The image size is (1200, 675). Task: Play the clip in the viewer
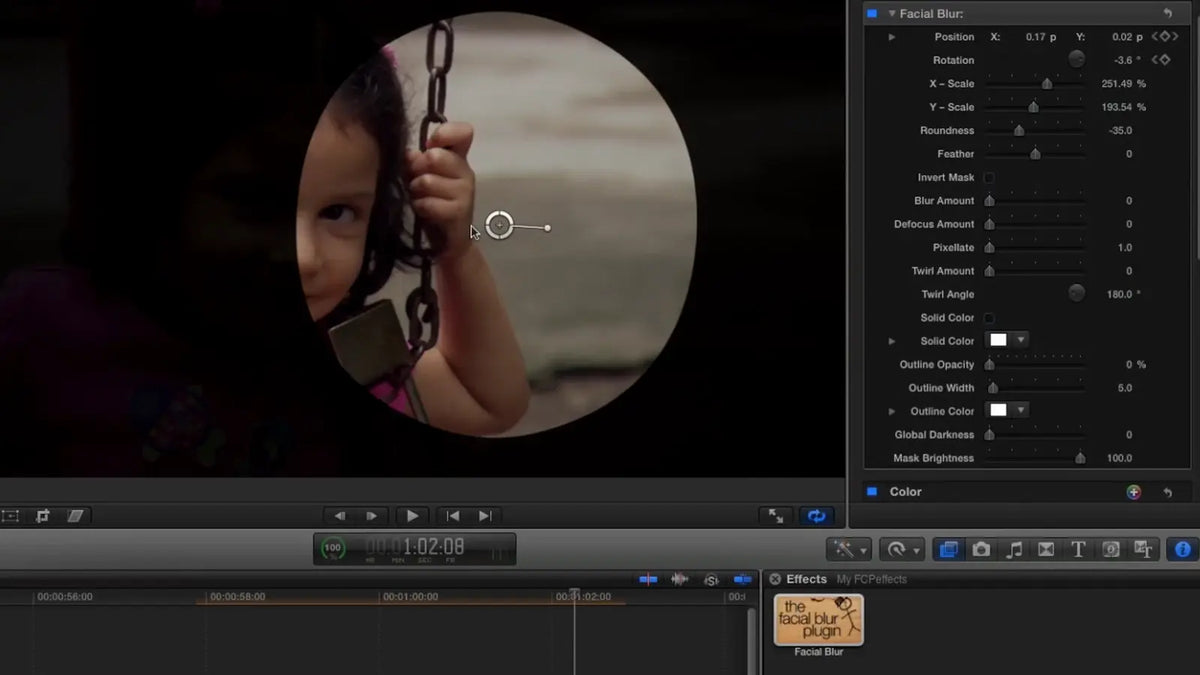click(x=412, y=516)
